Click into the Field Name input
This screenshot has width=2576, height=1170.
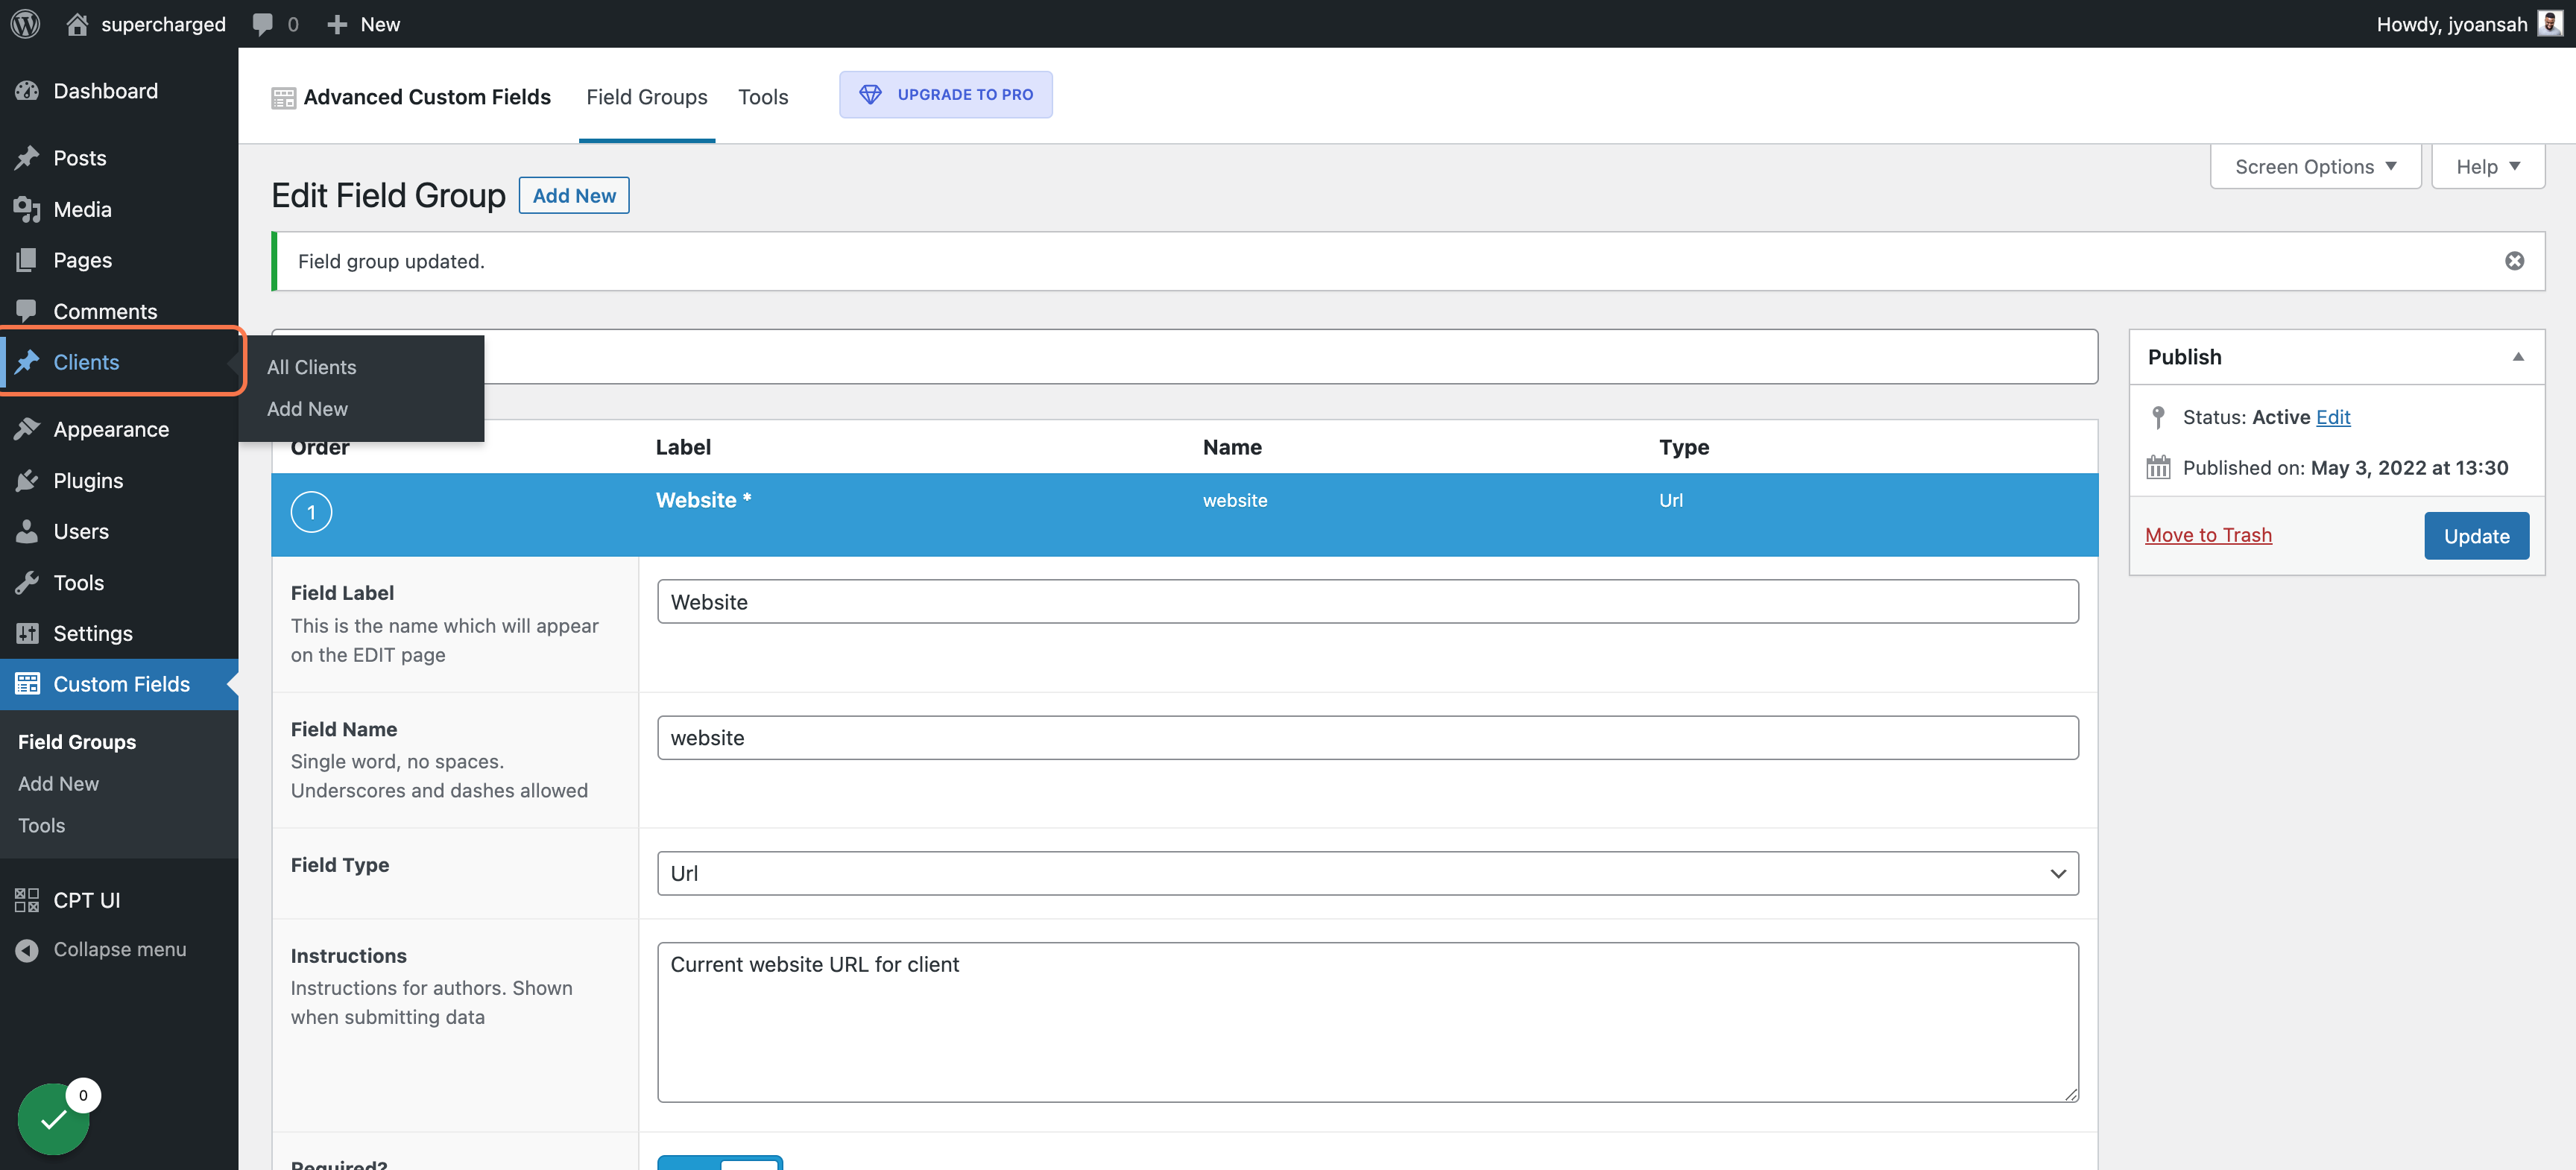tap(1367, 737)
